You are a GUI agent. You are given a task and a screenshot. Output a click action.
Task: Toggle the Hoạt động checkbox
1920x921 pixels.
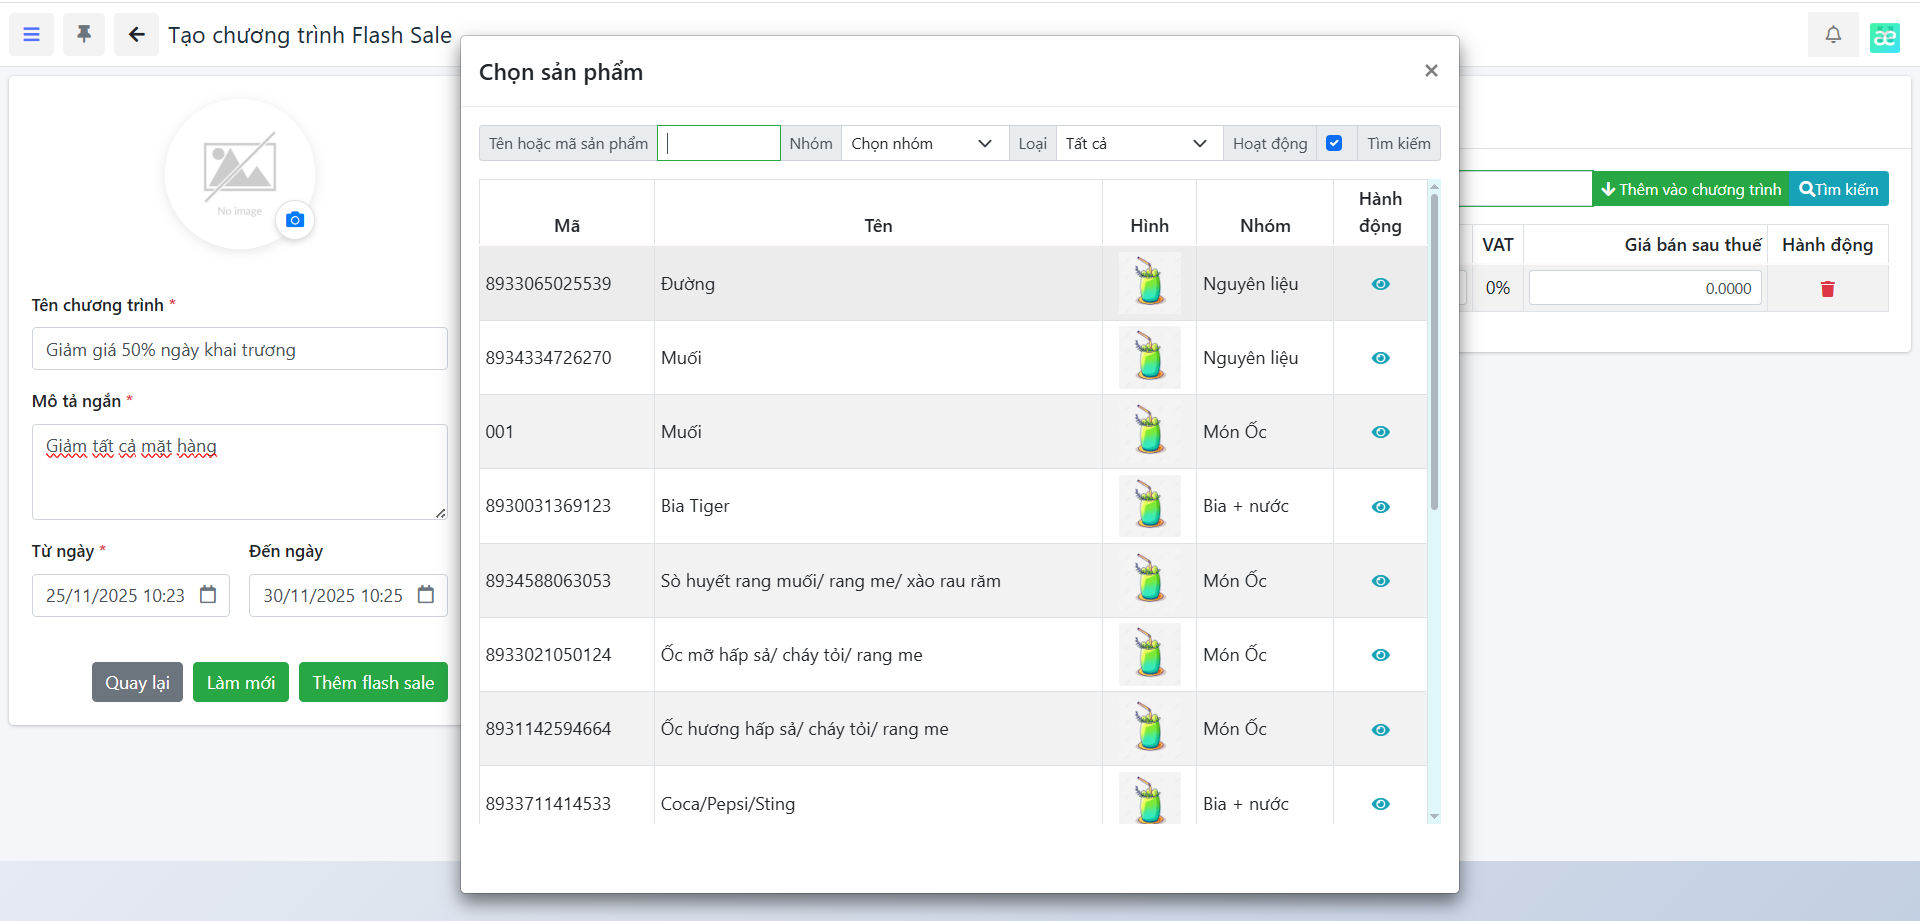pos(1334,143)
